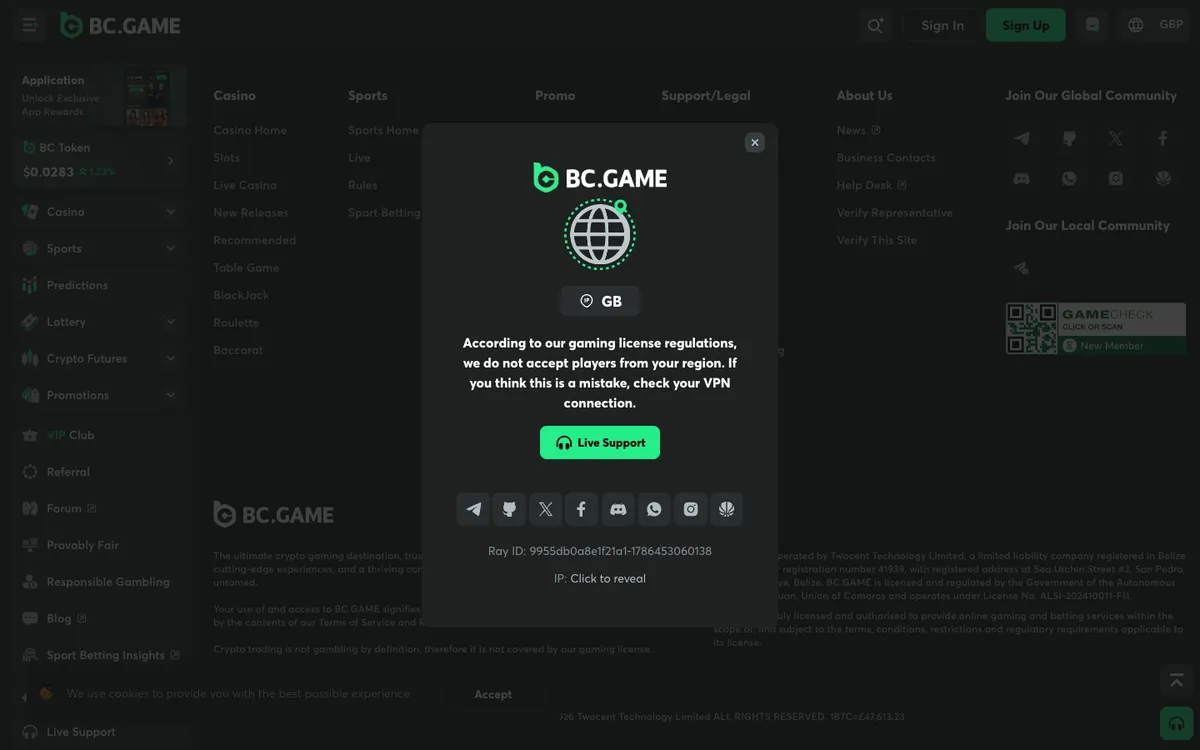Open GitHub icon in the dialog
The height and width of the screenshot is (750, 1200).
(x=509, y=509)
